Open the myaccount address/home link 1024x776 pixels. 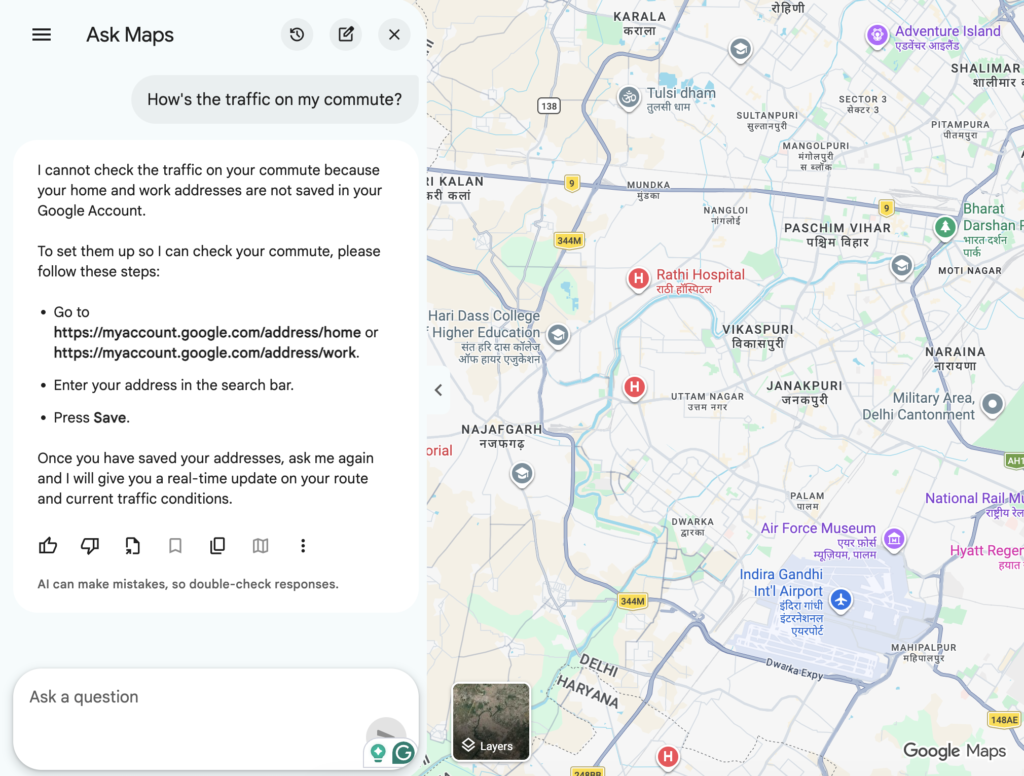[x=207, y=332]
